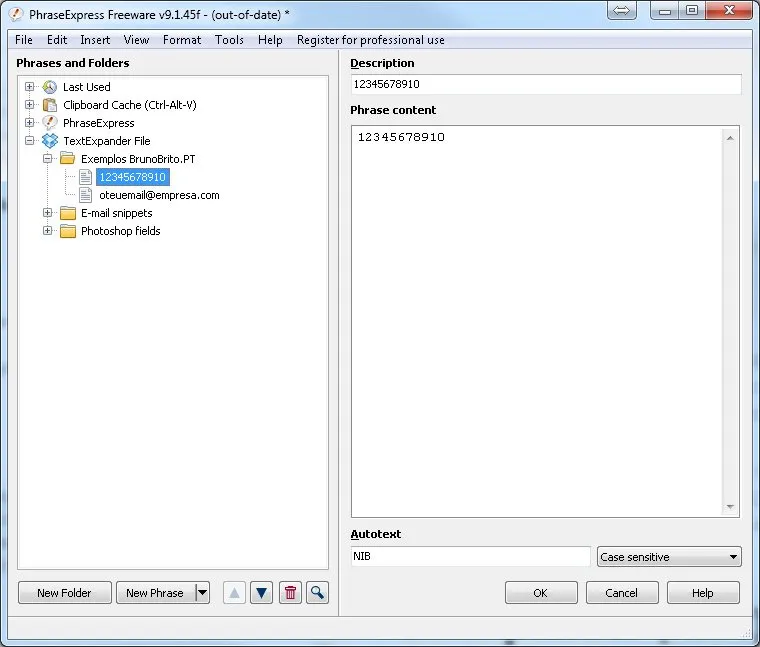Click the PhraseExpress tree node icon
760x647 pixels.
49,123
